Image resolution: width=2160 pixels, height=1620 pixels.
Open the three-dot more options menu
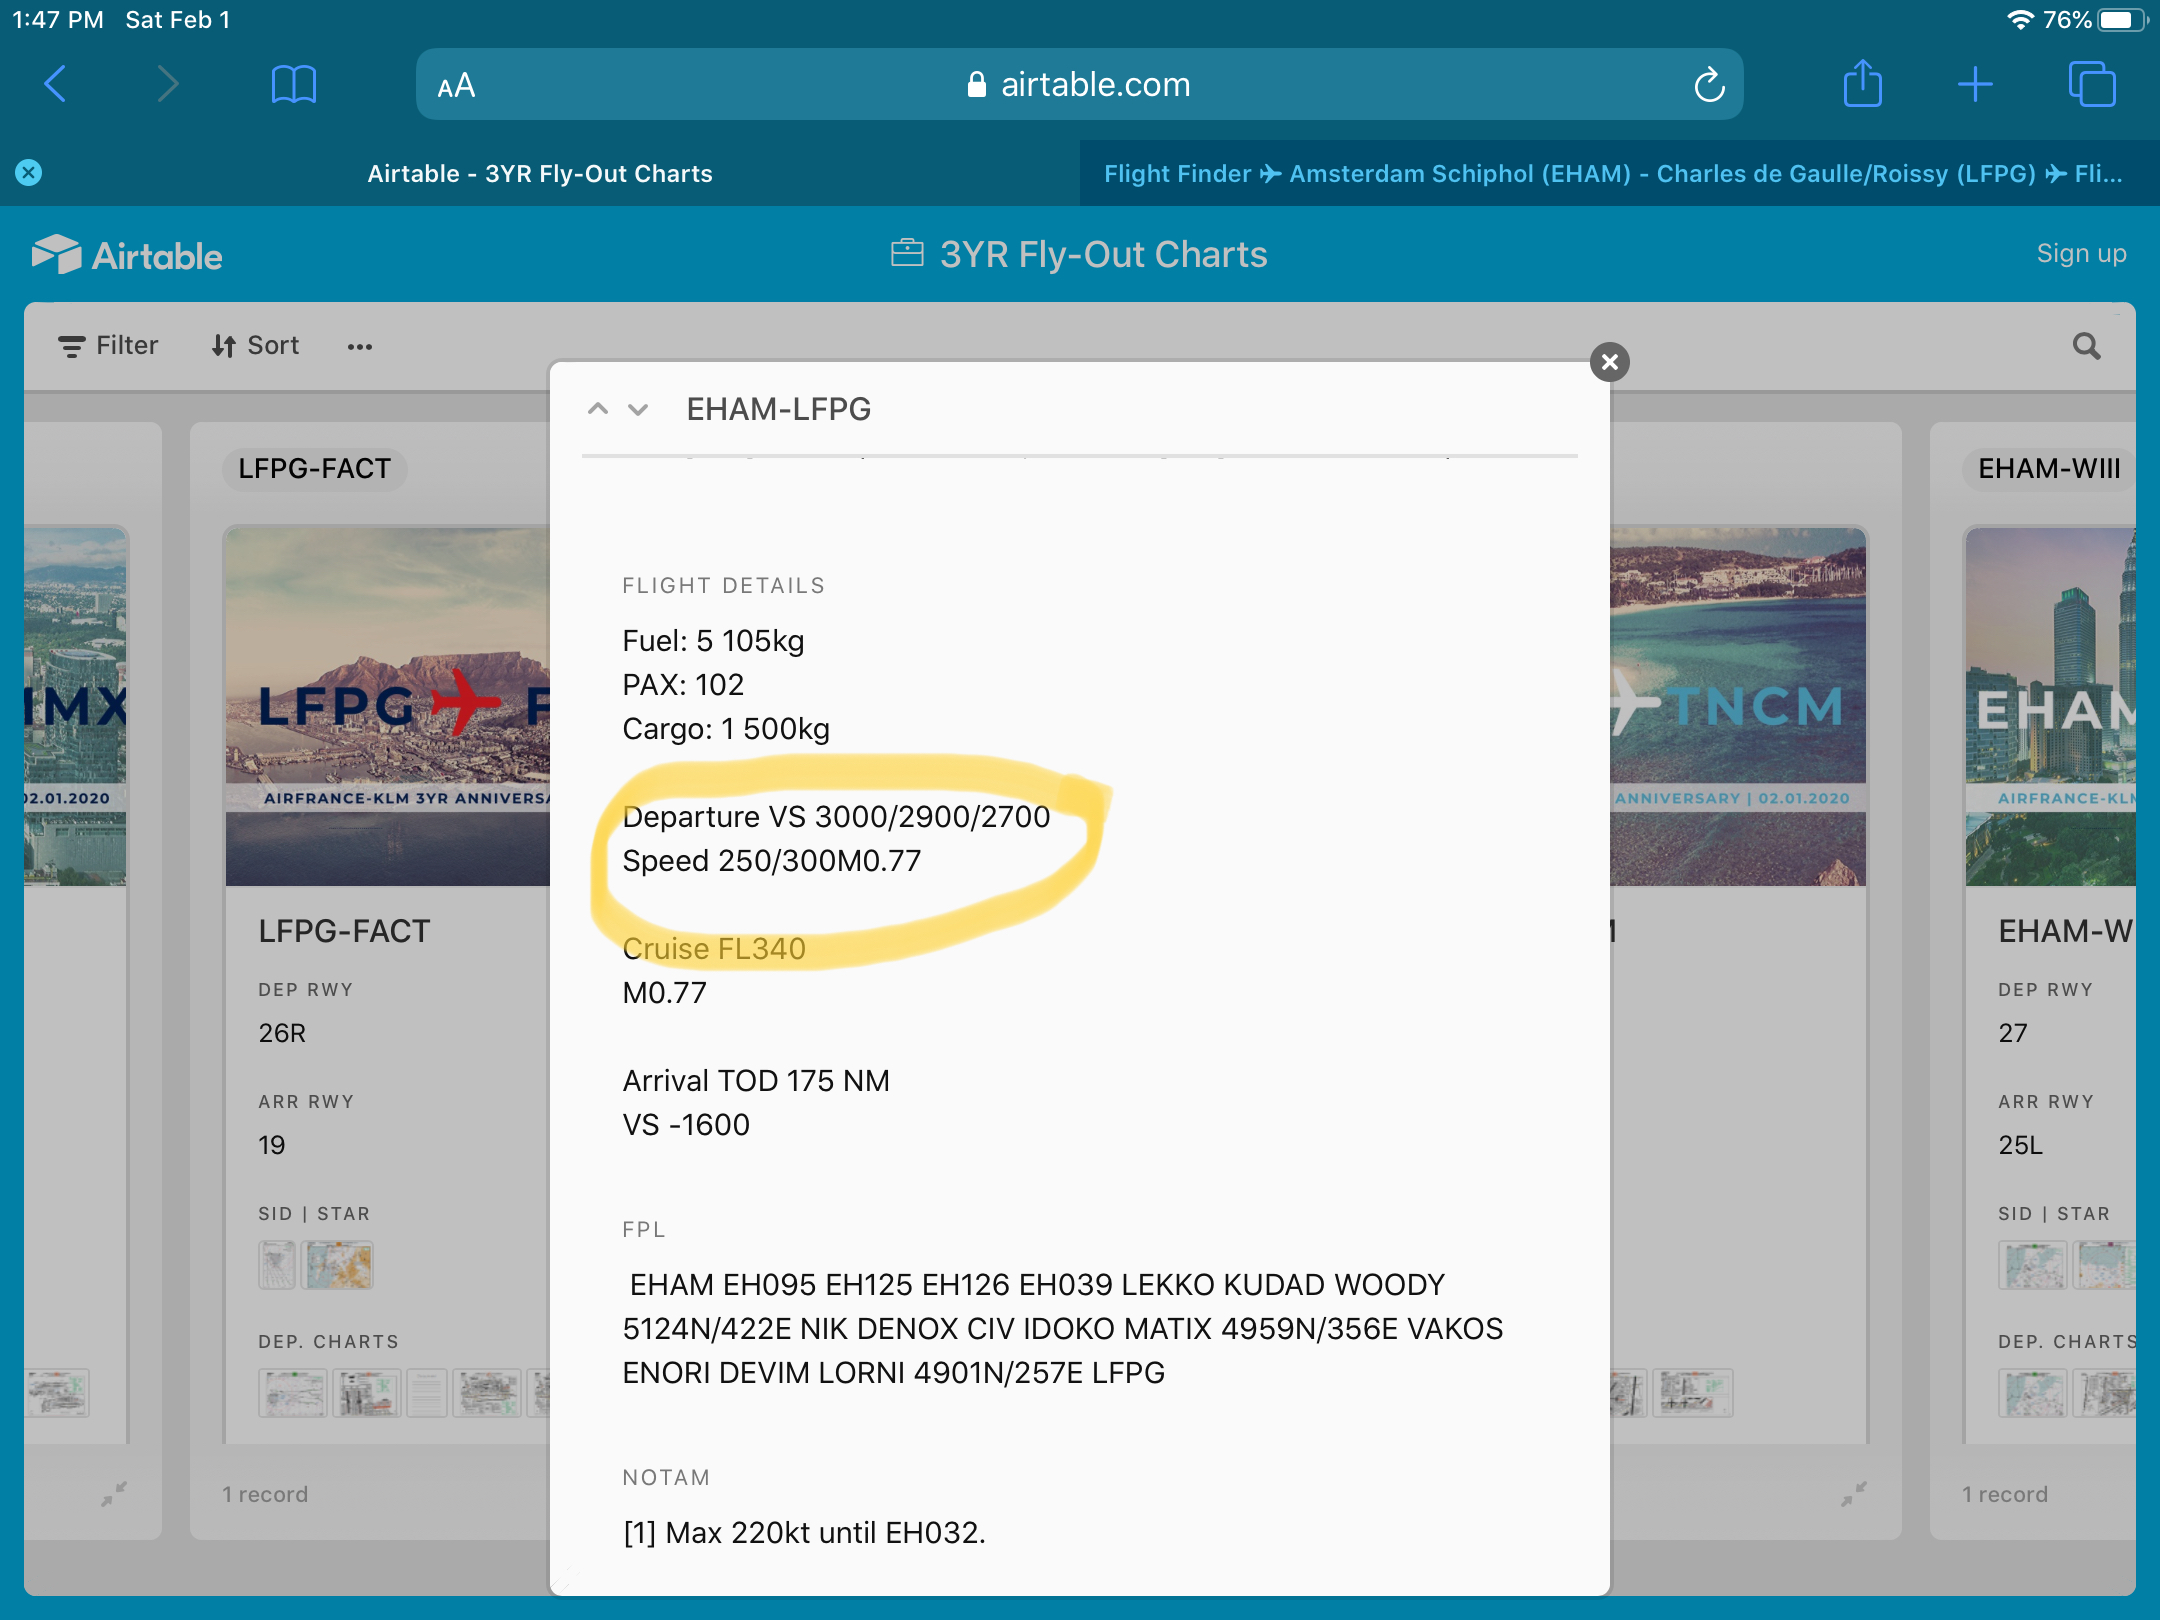[x=359, y=347]
